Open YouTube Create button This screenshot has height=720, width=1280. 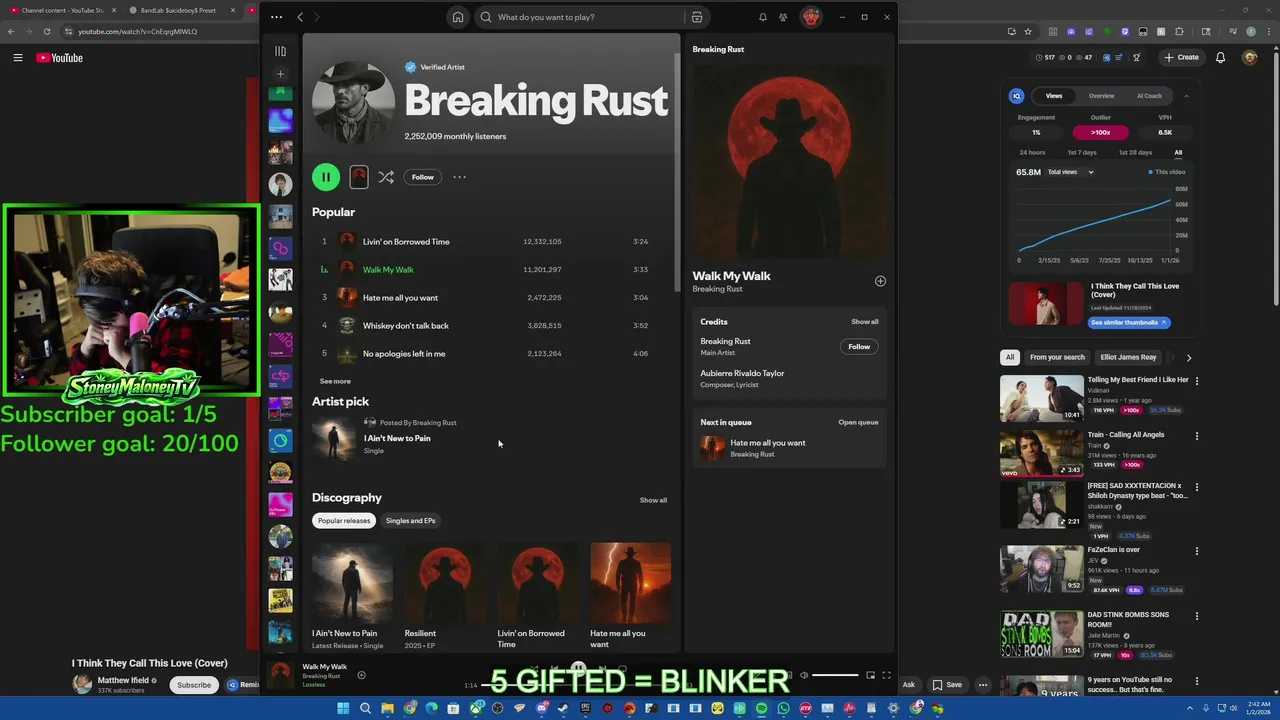point(1181,57)
